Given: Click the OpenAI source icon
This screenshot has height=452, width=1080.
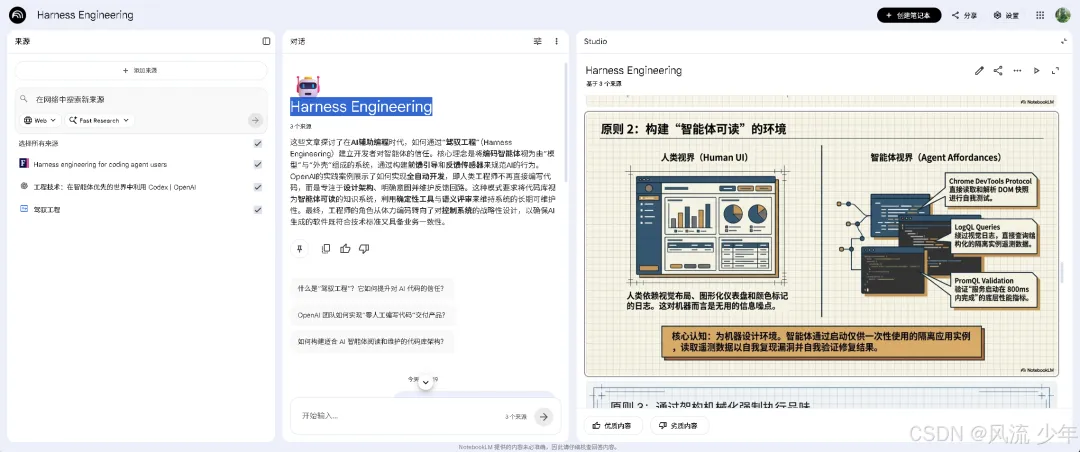Looking at the screenshot, I should tap(24, 186).
